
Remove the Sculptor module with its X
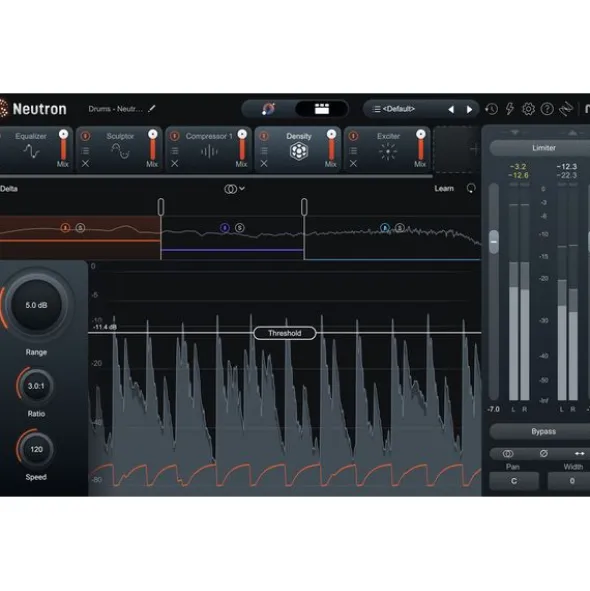(85, 164)
